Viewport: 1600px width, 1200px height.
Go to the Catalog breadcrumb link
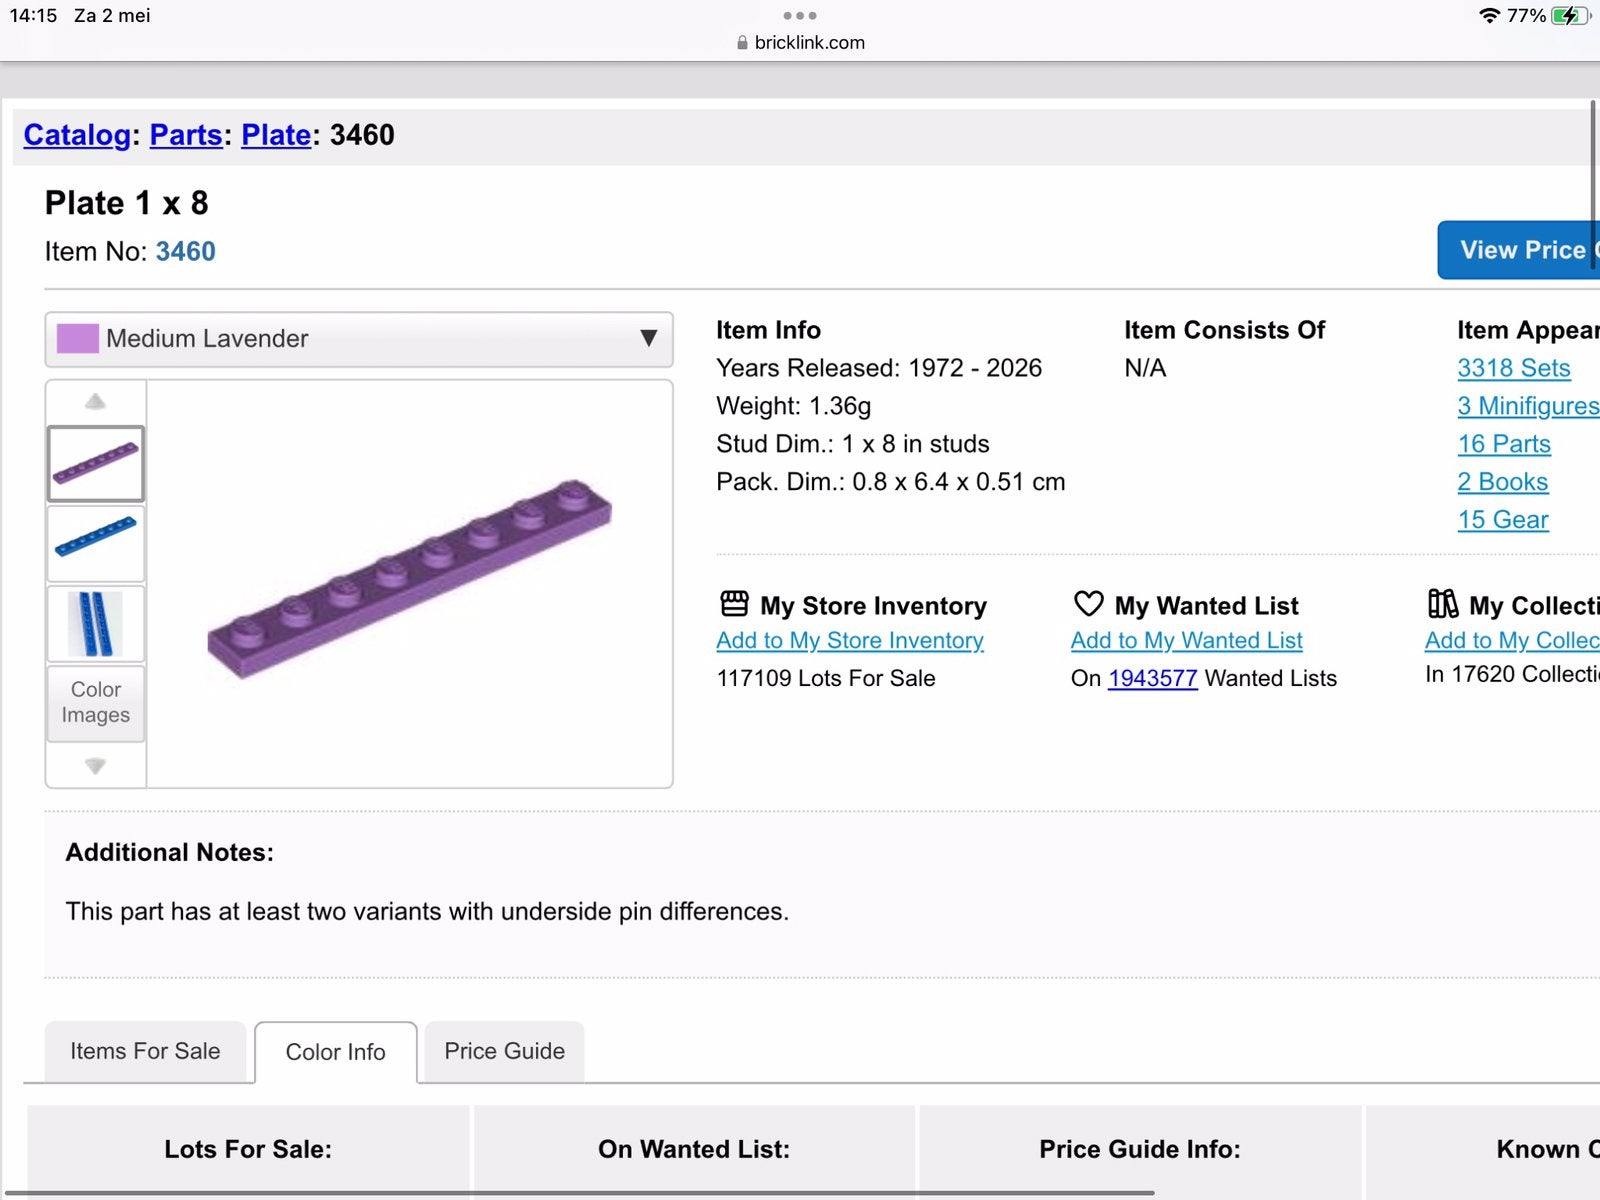click(77, 135)
